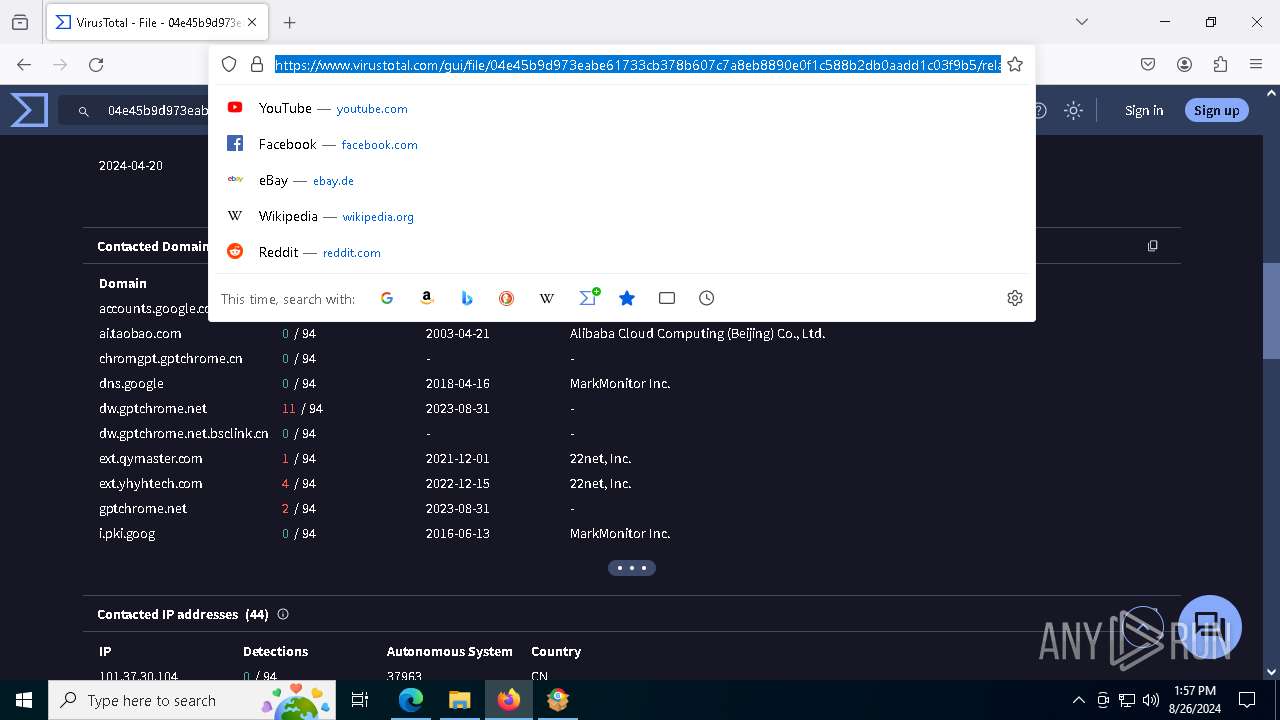Click info icon next to Contacted IP addresses
The width and height of the screenshot is (1280, 720).
coord(283,614)
